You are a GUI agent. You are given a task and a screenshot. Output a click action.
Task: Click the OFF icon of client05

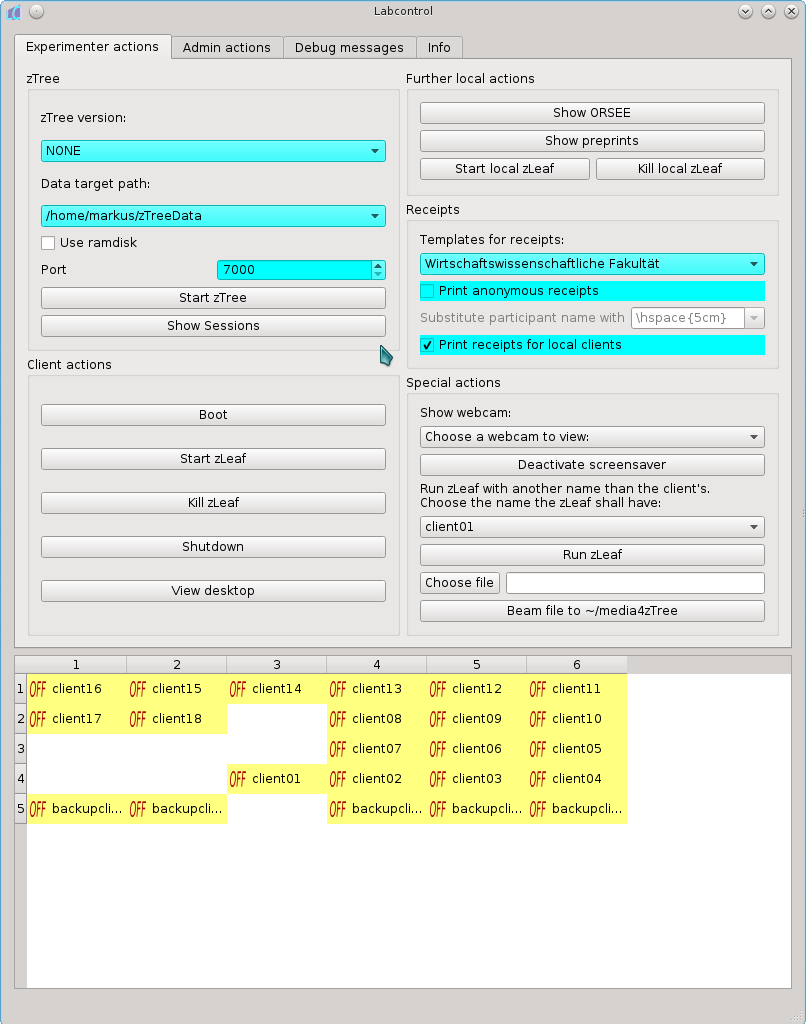tap(538, 749)
